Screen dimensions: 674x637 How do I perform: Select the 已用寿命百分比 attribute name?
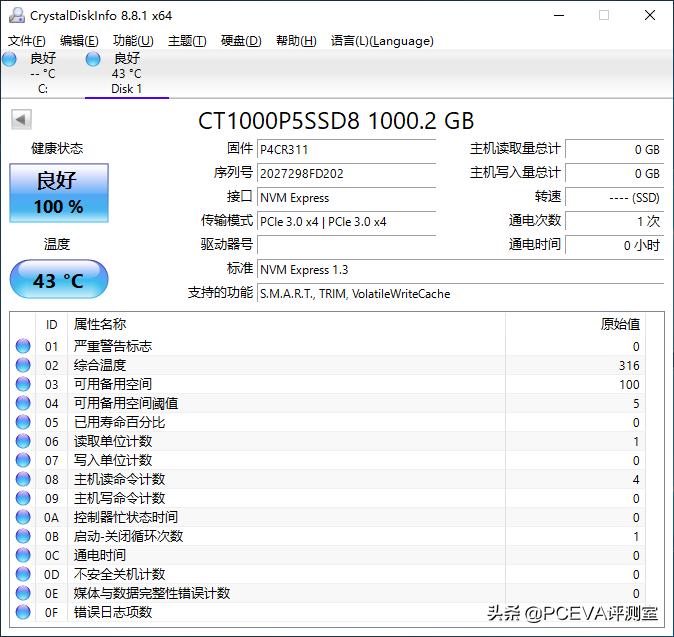(119, 422)
